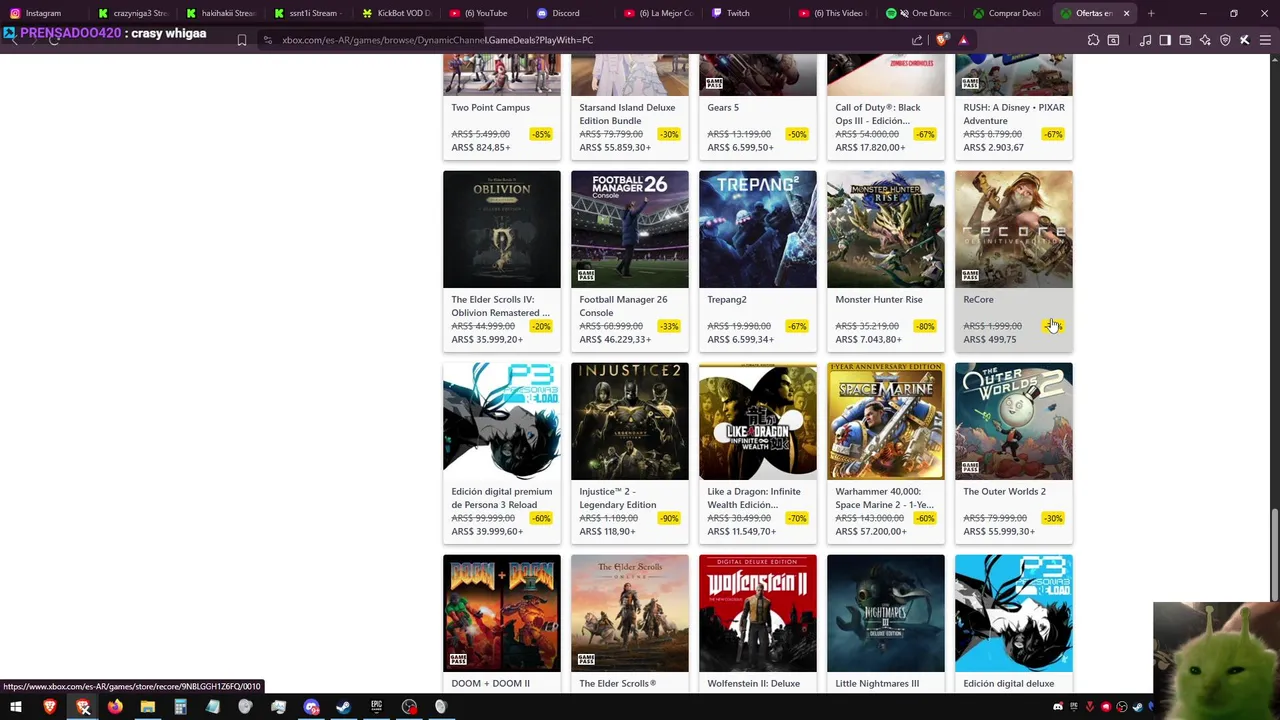Open OBS Studio from the taskbar
The height and width of the screenshot is (720, 1280).
(x=409, y=707)
